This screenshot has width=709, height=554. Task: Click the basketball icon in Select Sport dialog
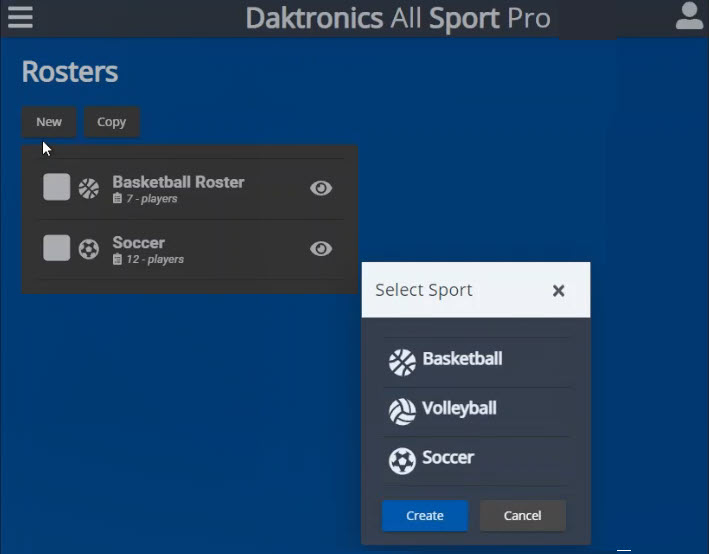(x=402, y=361)
